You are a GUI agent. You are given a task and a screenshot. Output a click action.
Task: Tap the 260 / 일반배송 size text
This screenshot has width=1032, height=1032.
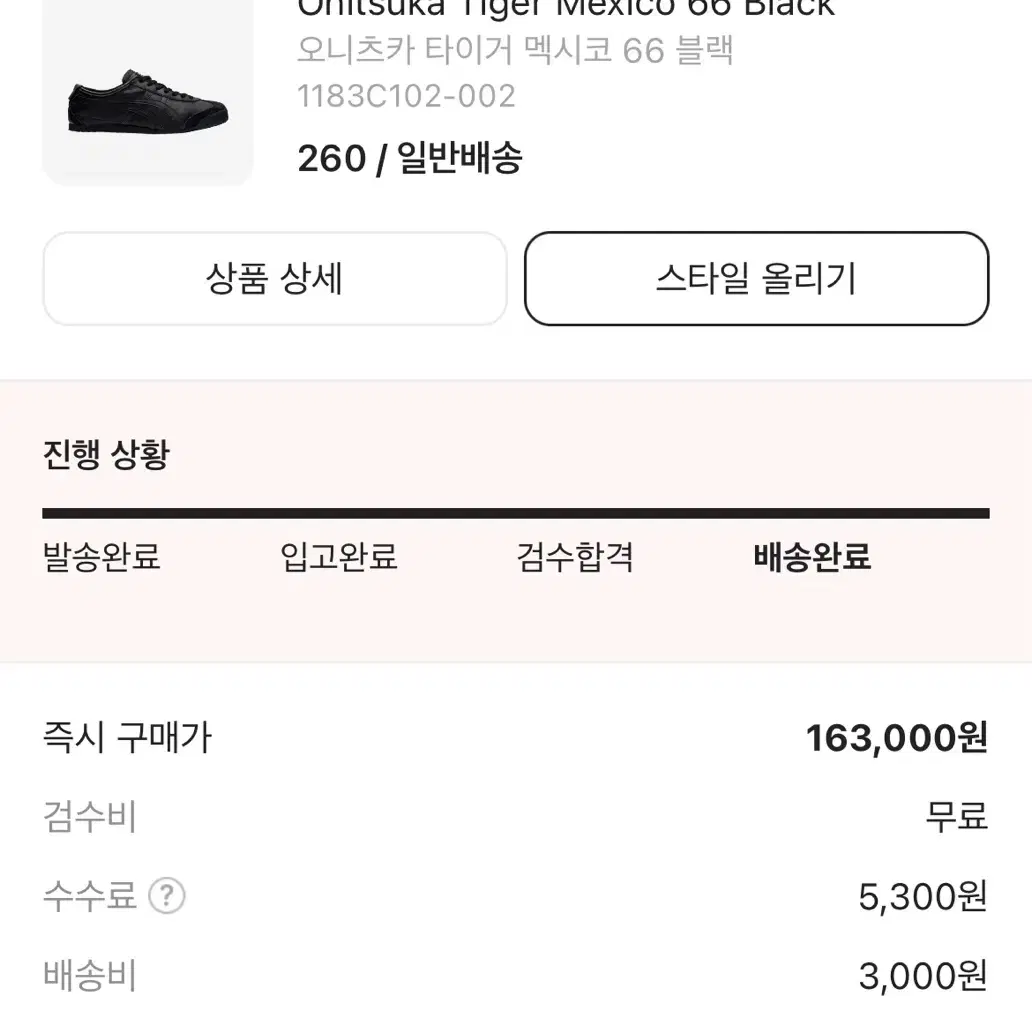410,159
